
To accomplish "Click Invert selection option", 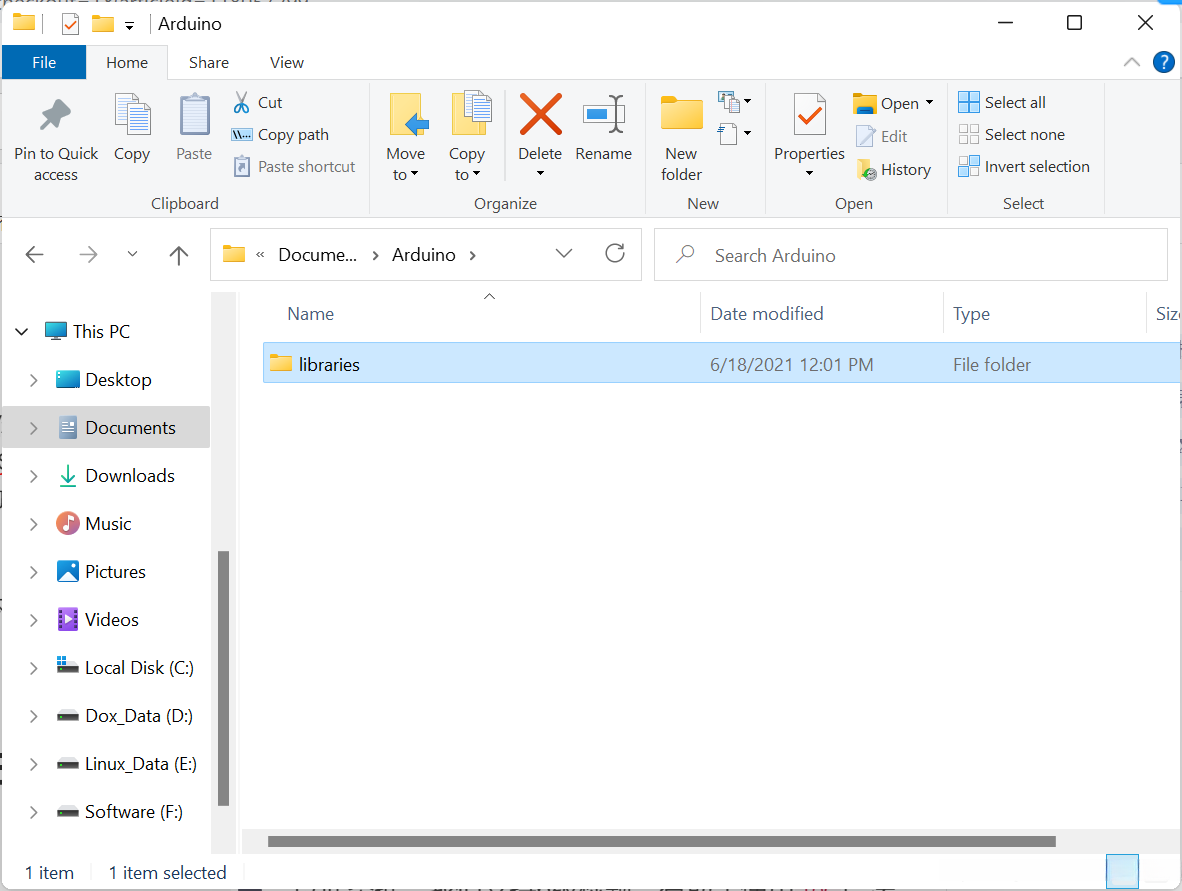I will click(x=1024, y=167).
